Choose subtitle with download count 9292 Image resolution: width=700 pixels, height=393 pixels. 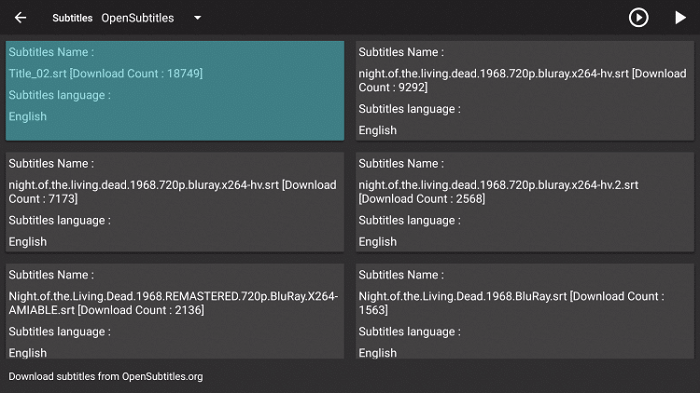point(525,91)
